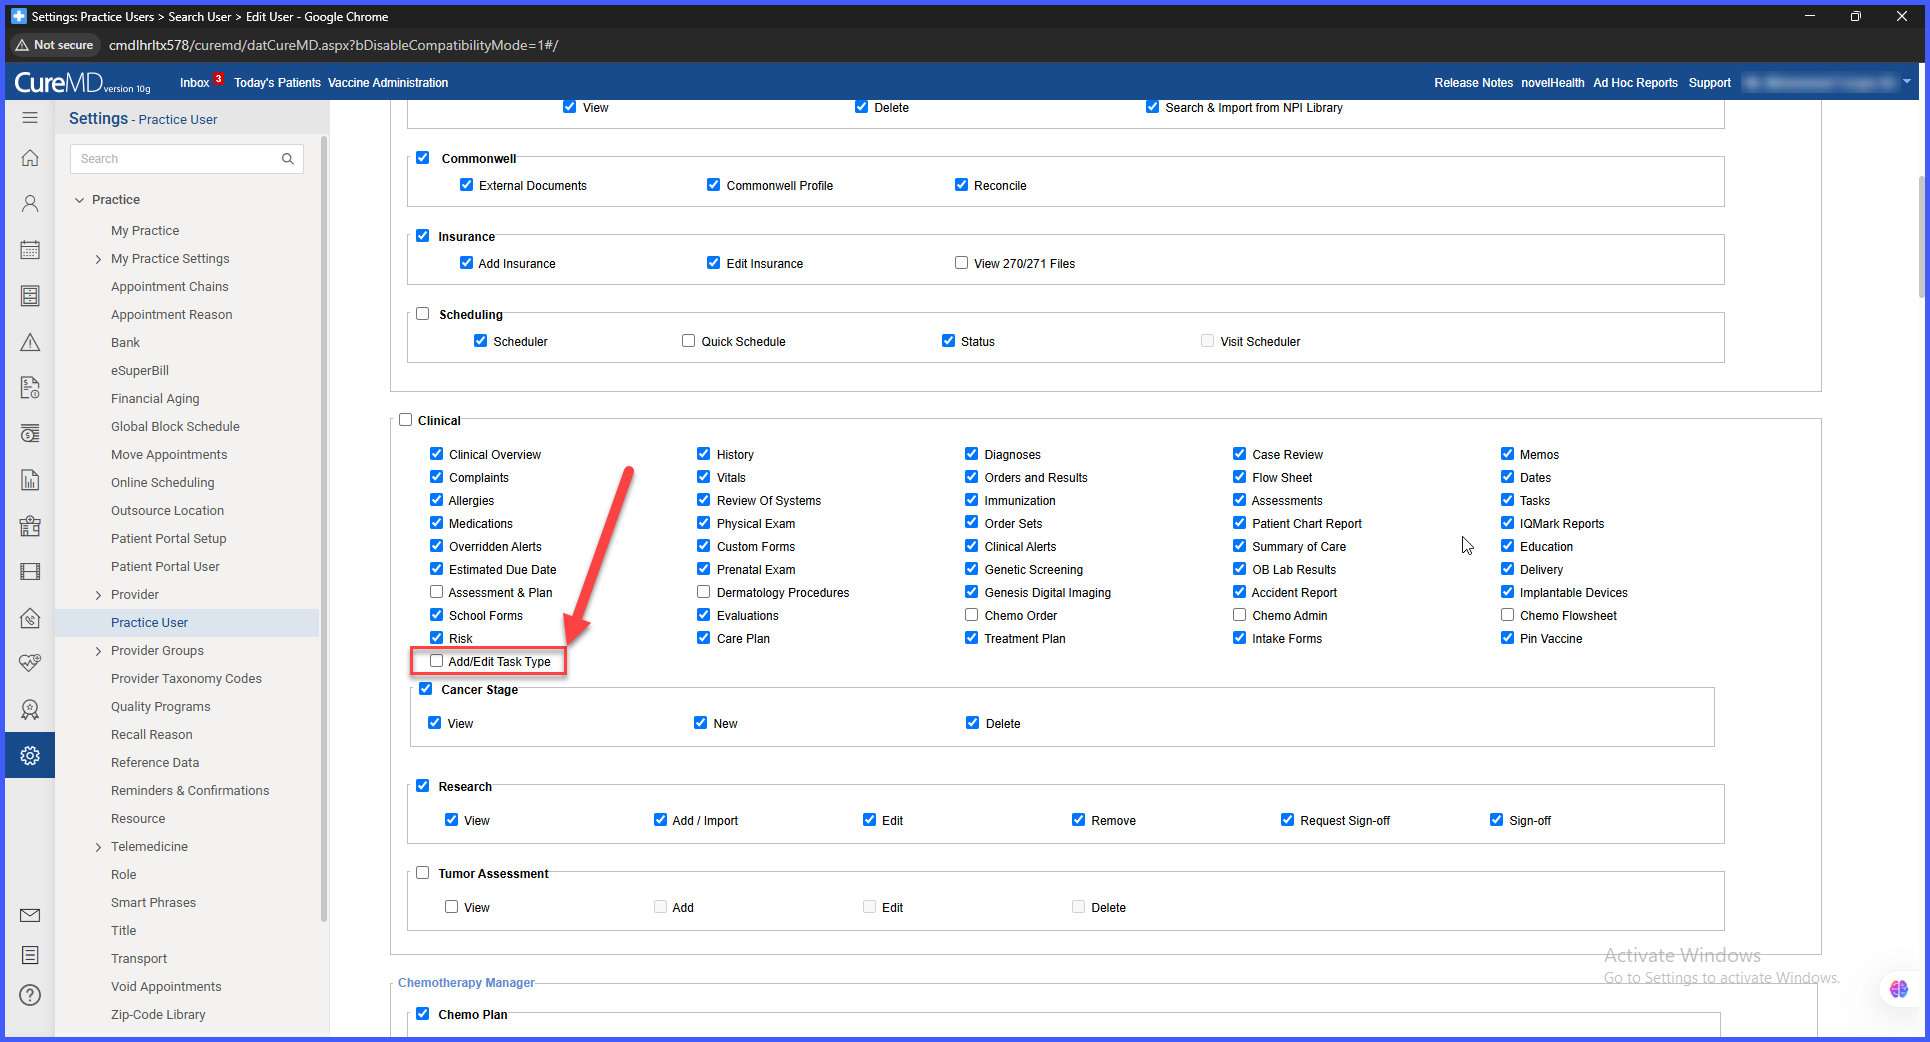
Task: Collapse the Practice tree node
Action: pyautogui.click(x=79, y=200)
